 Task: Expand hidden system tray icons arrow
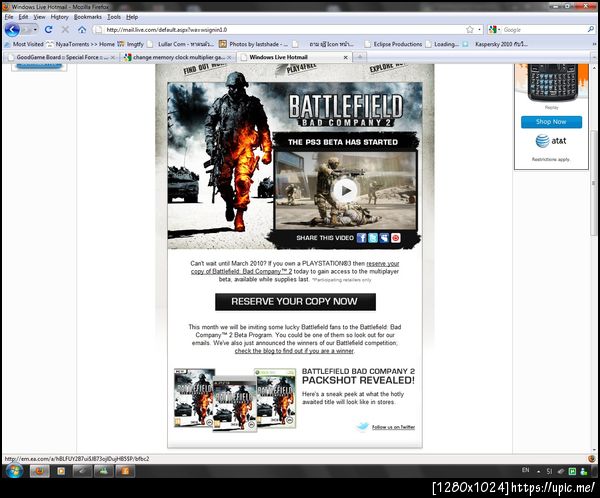click(x=538, y=472)
